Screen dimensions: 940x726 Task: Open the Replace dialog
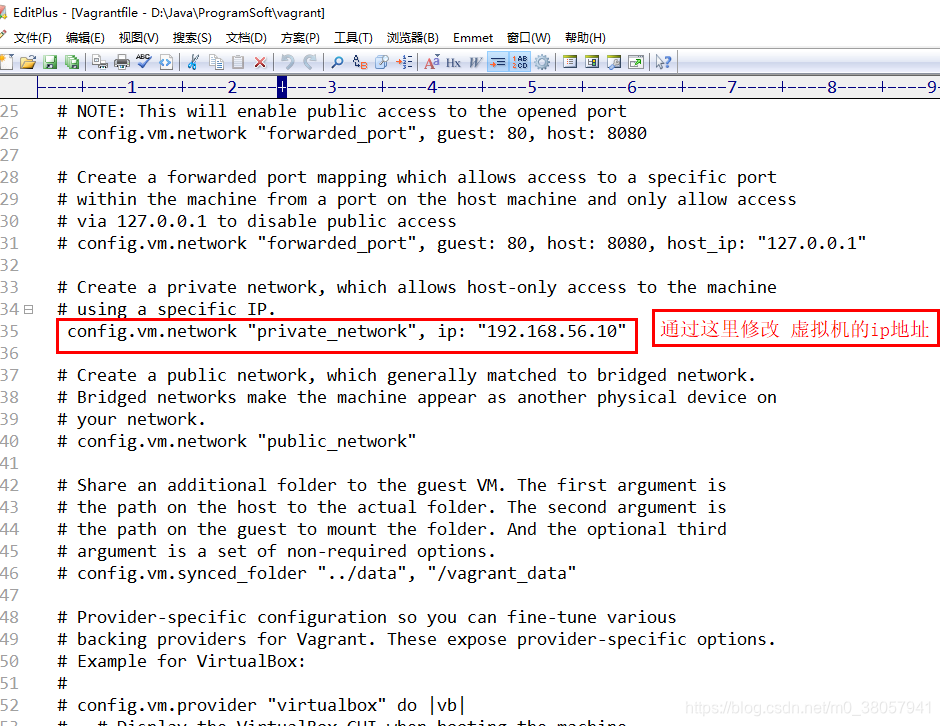click(360, 62)
